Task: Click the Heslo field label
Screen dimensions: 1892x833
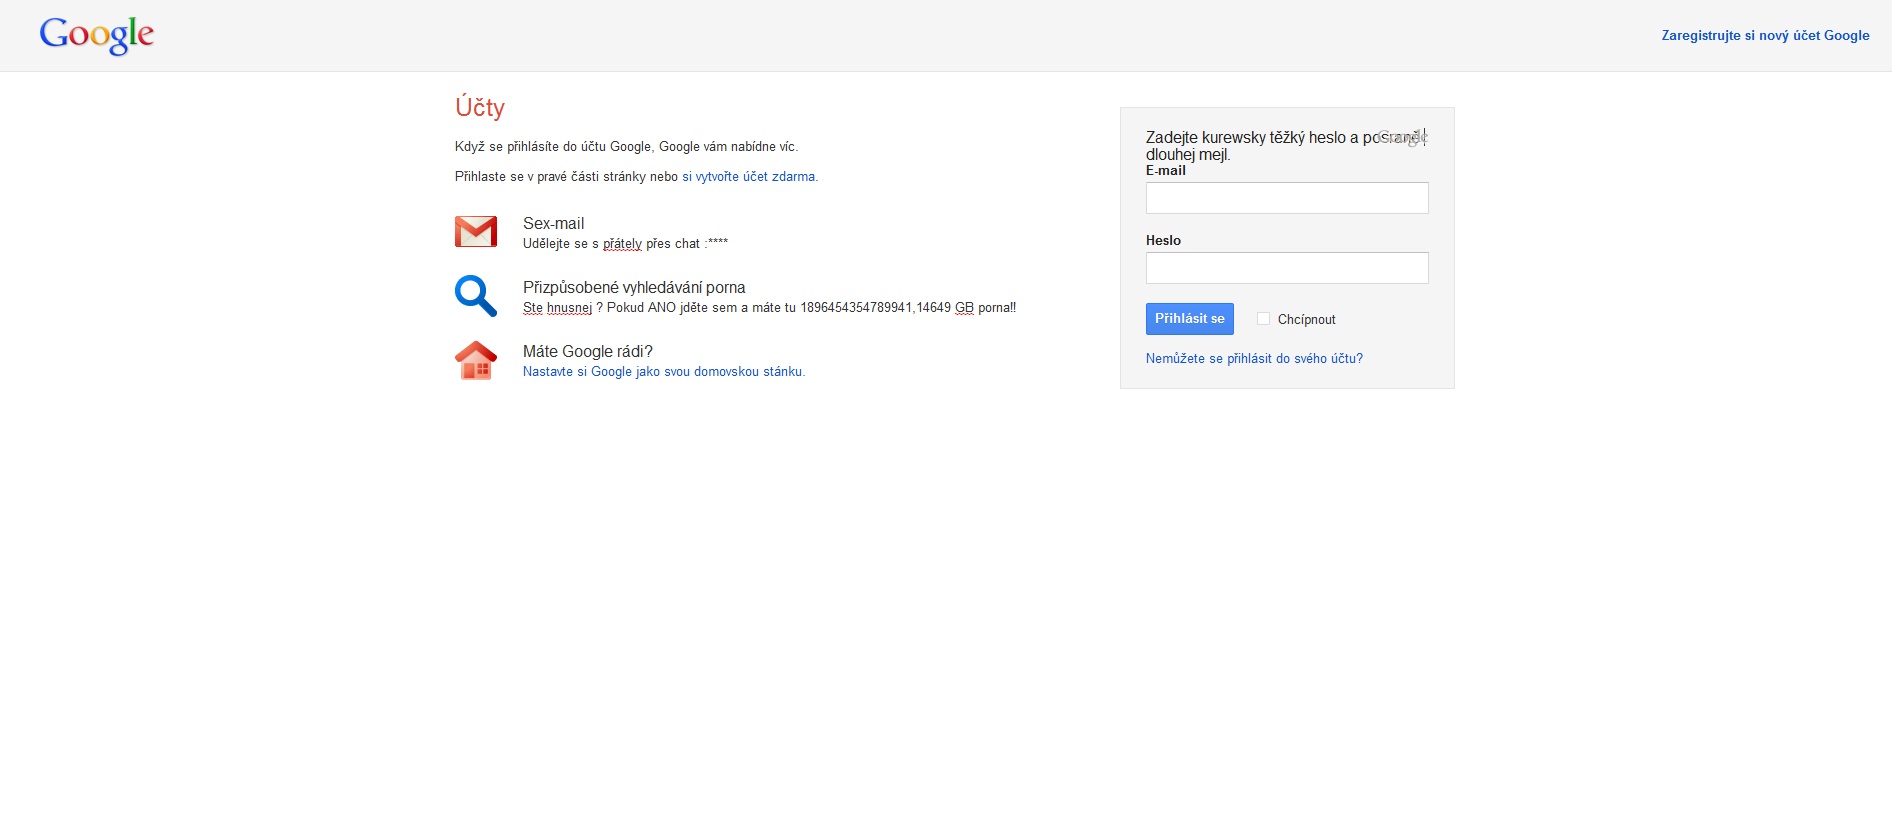Action: click(1163, 241)
